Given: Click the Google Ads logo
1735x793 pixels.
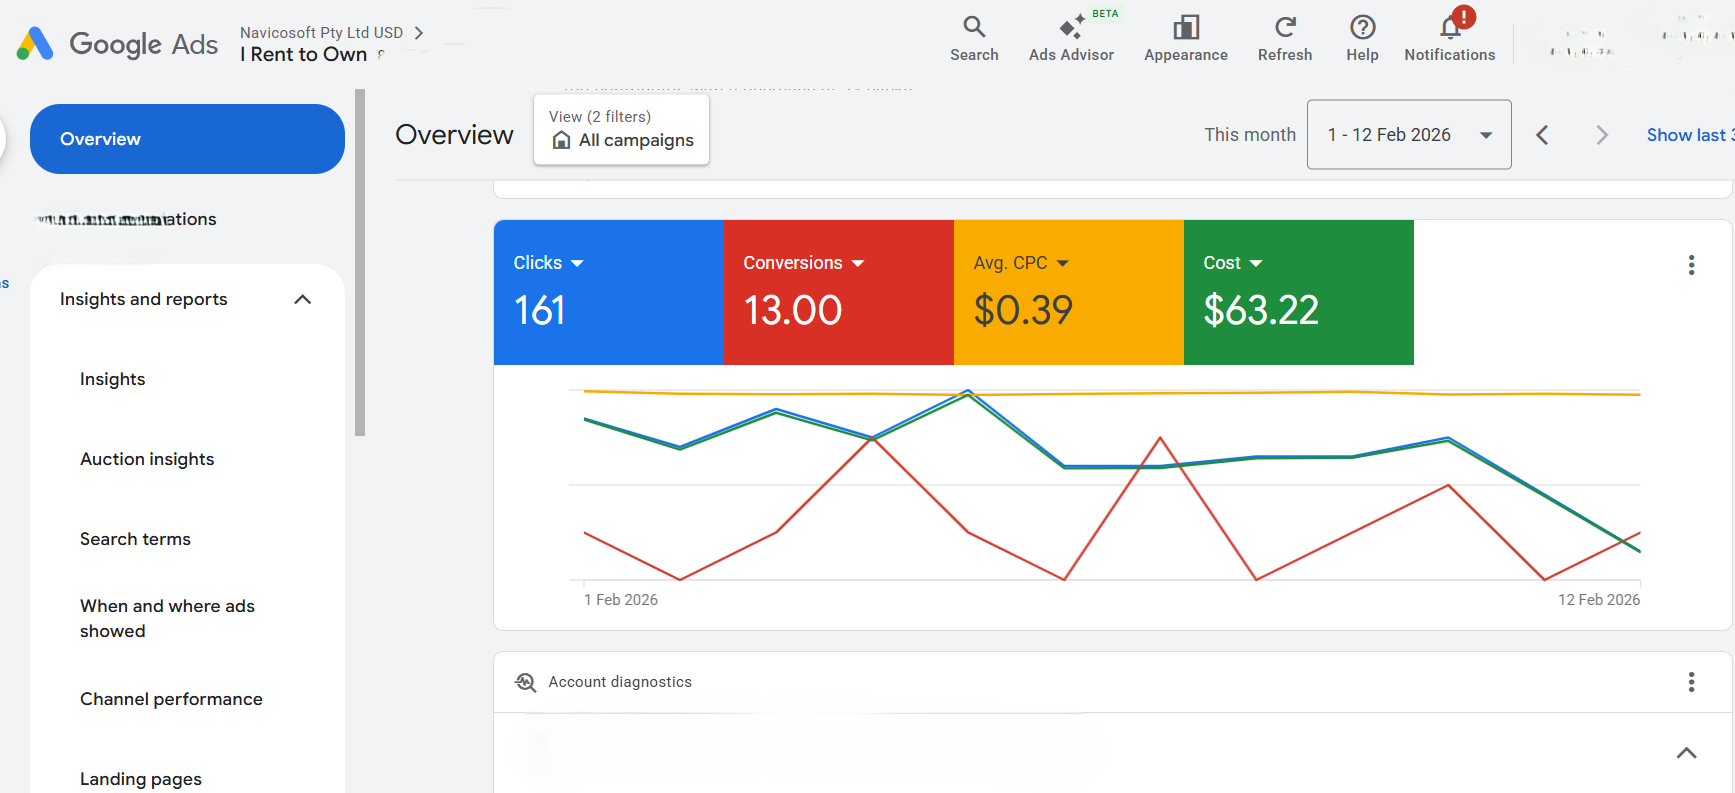Looking at the screenshot, I should (36, 44).
